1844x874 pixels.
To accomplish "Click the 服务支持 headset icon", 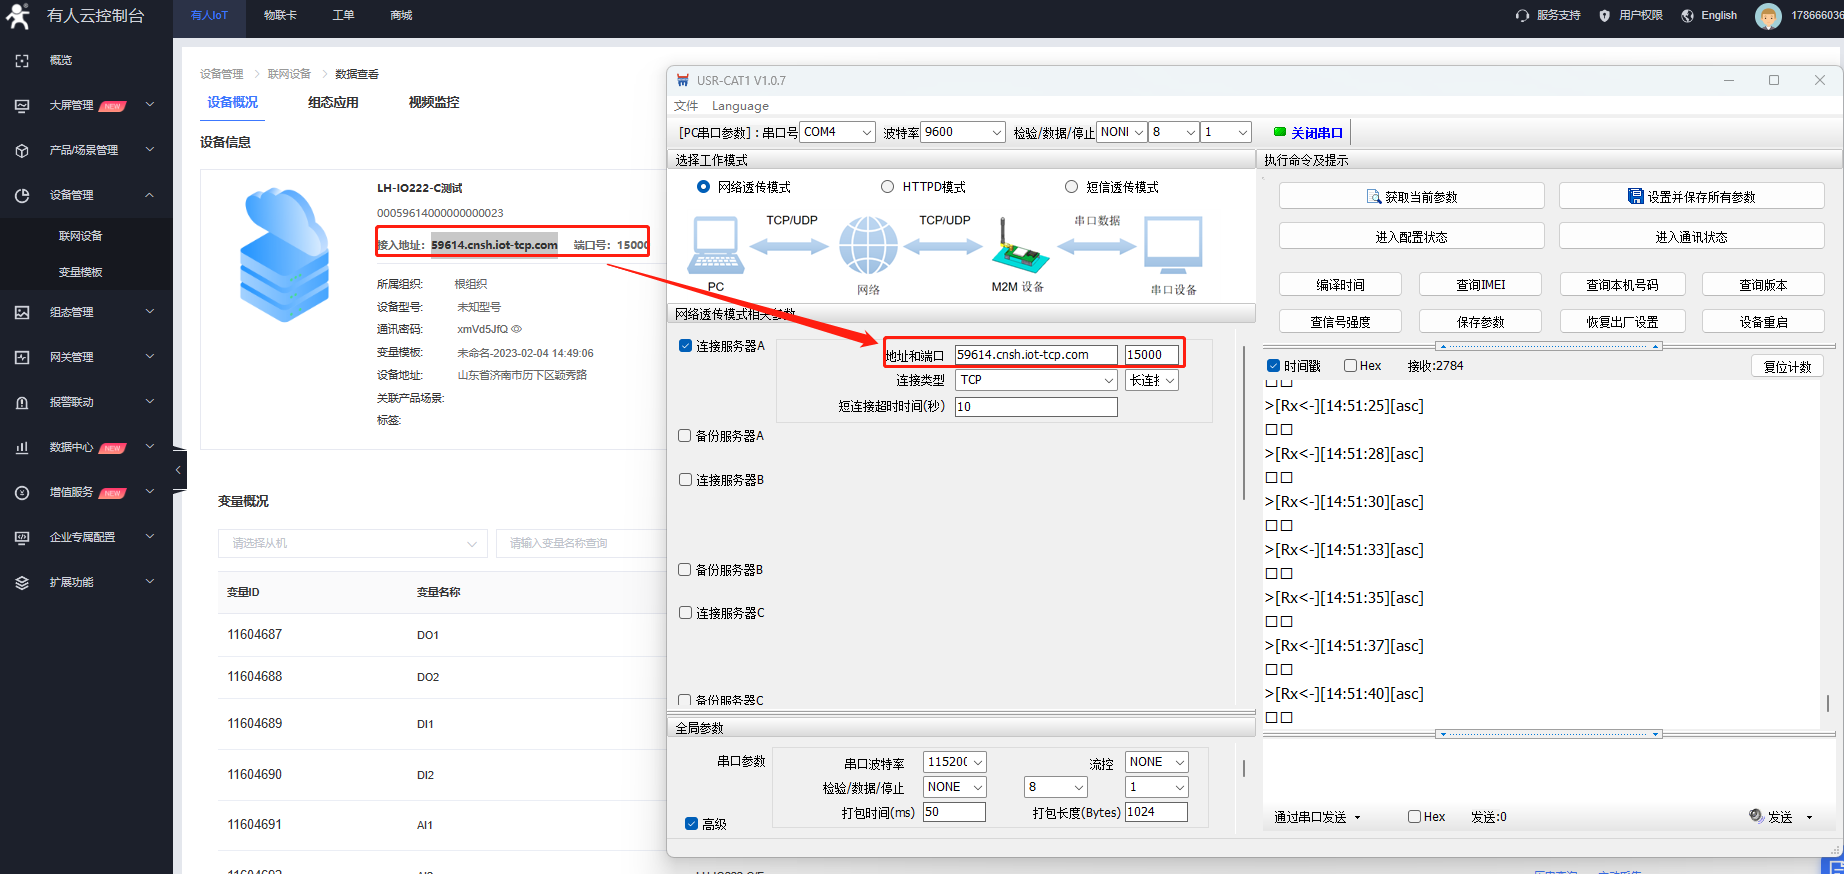I will click(x=1522, y=16).
